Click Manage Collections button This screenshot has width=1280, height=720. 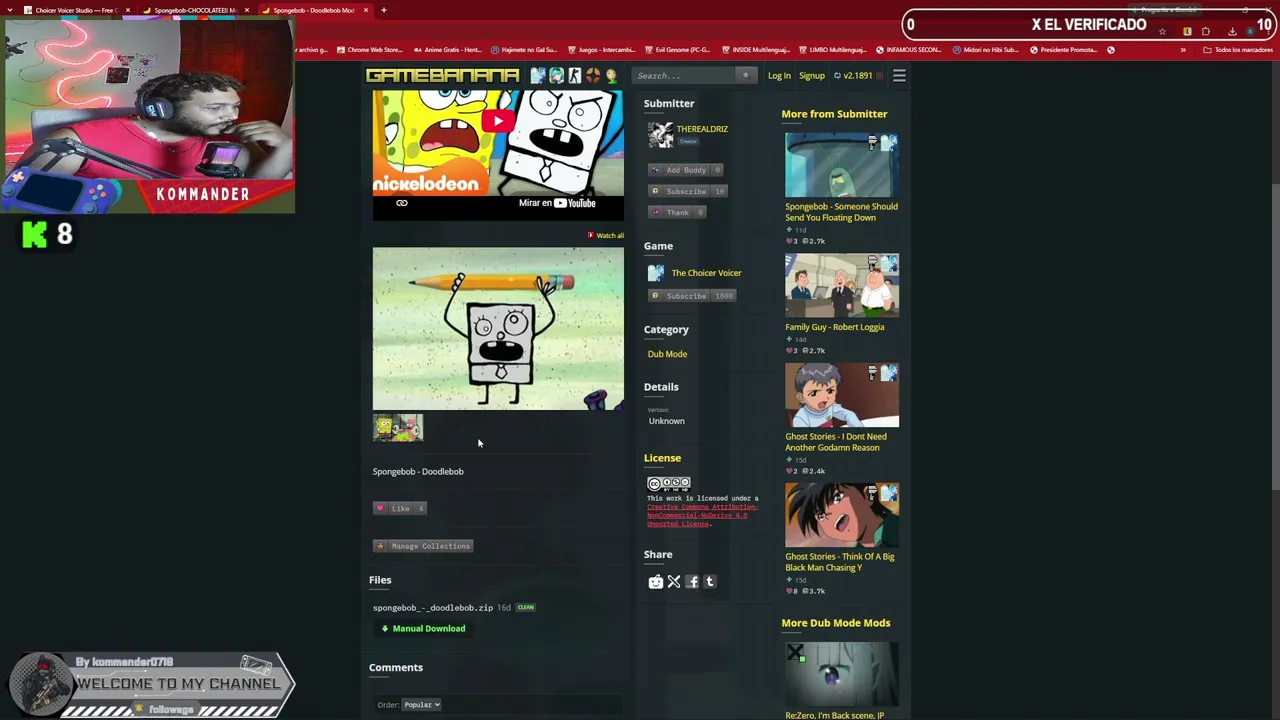point(423,546)
